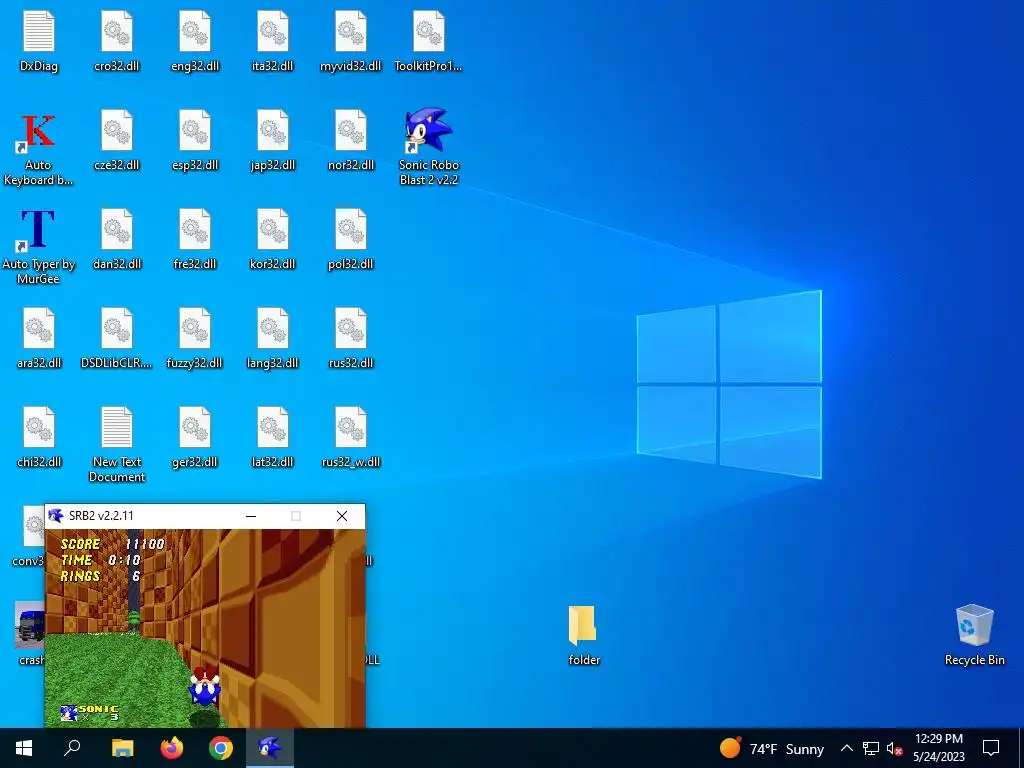Screen dimensions: 1024x768
Task: Select the ger32.dll file icon
Action: tap(195, 428)
